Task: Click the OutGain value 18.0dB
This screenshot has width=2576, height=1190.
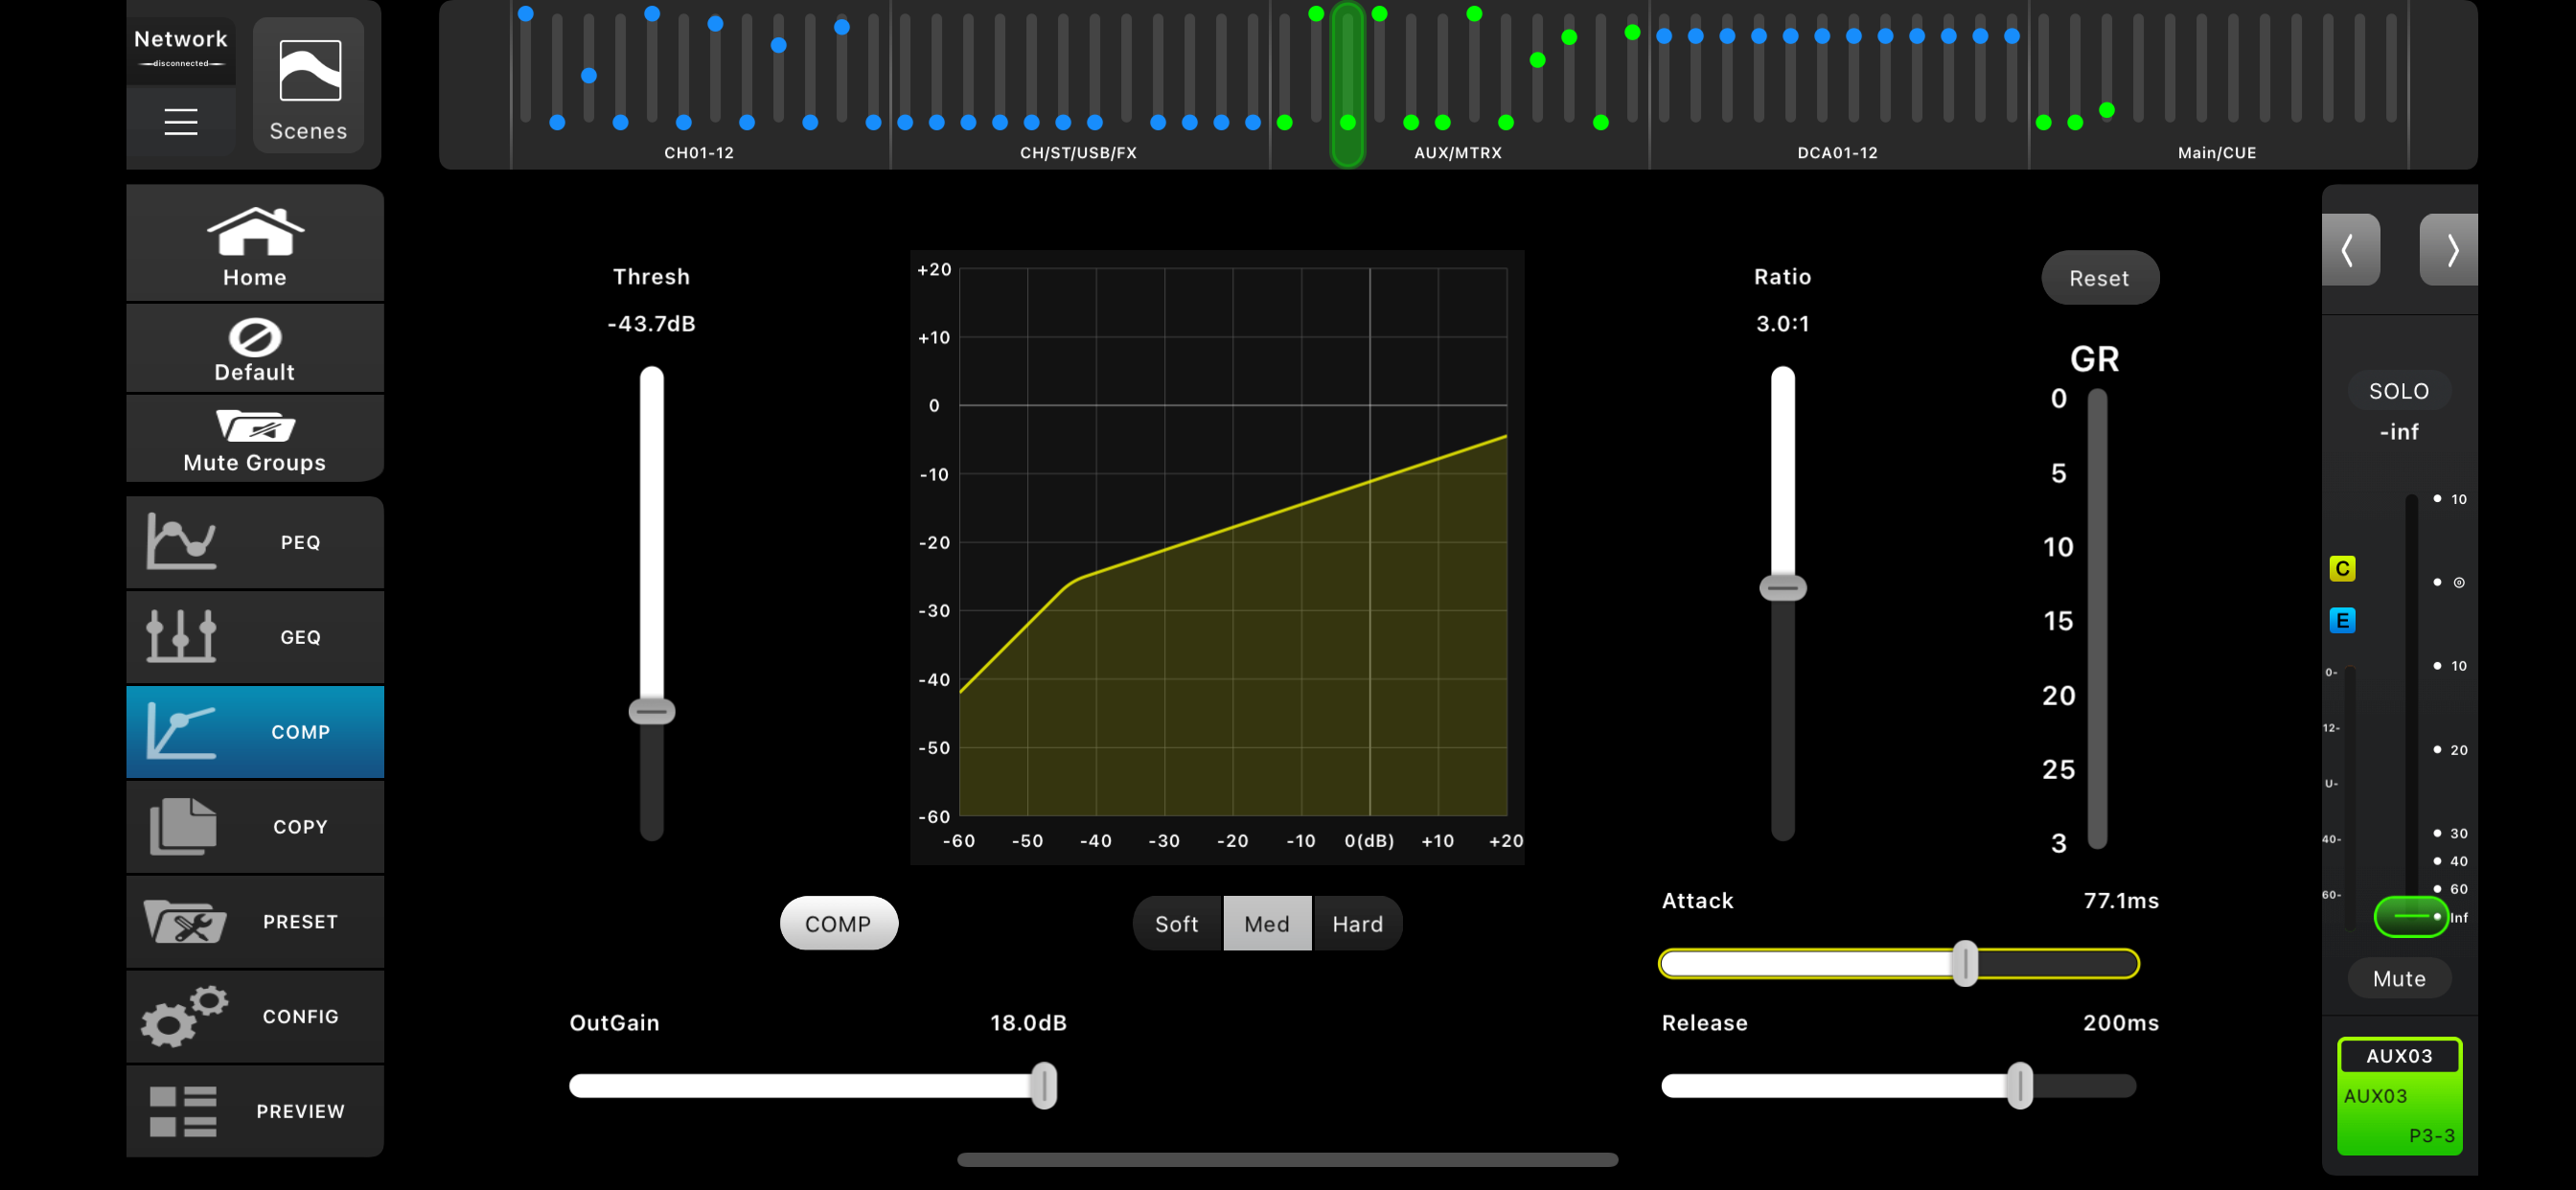Action: (1028, 1023)
